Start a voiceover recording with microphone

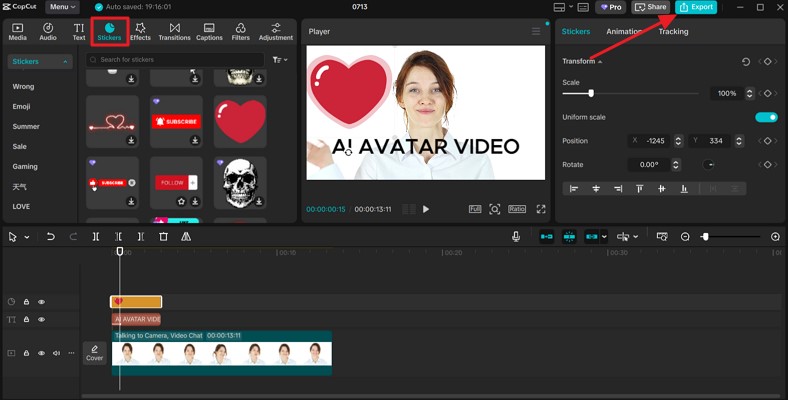coord(516,237)
